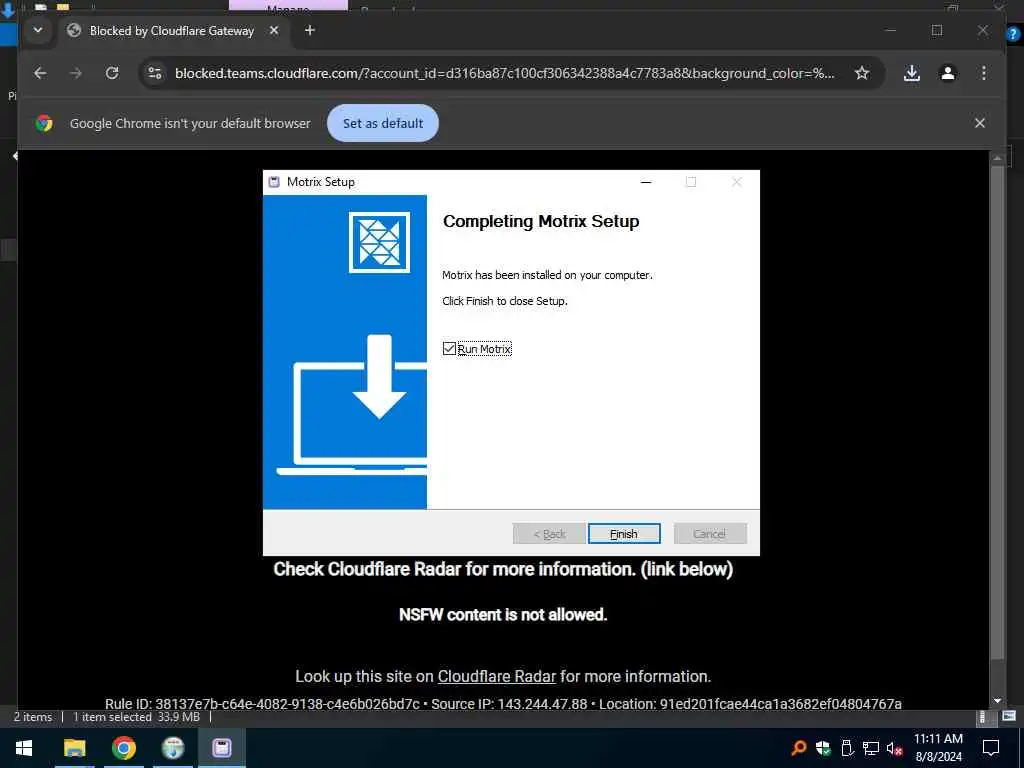The image size is (1024, 768).
Task: Open the network tray icon
Action: coord(871,748)
